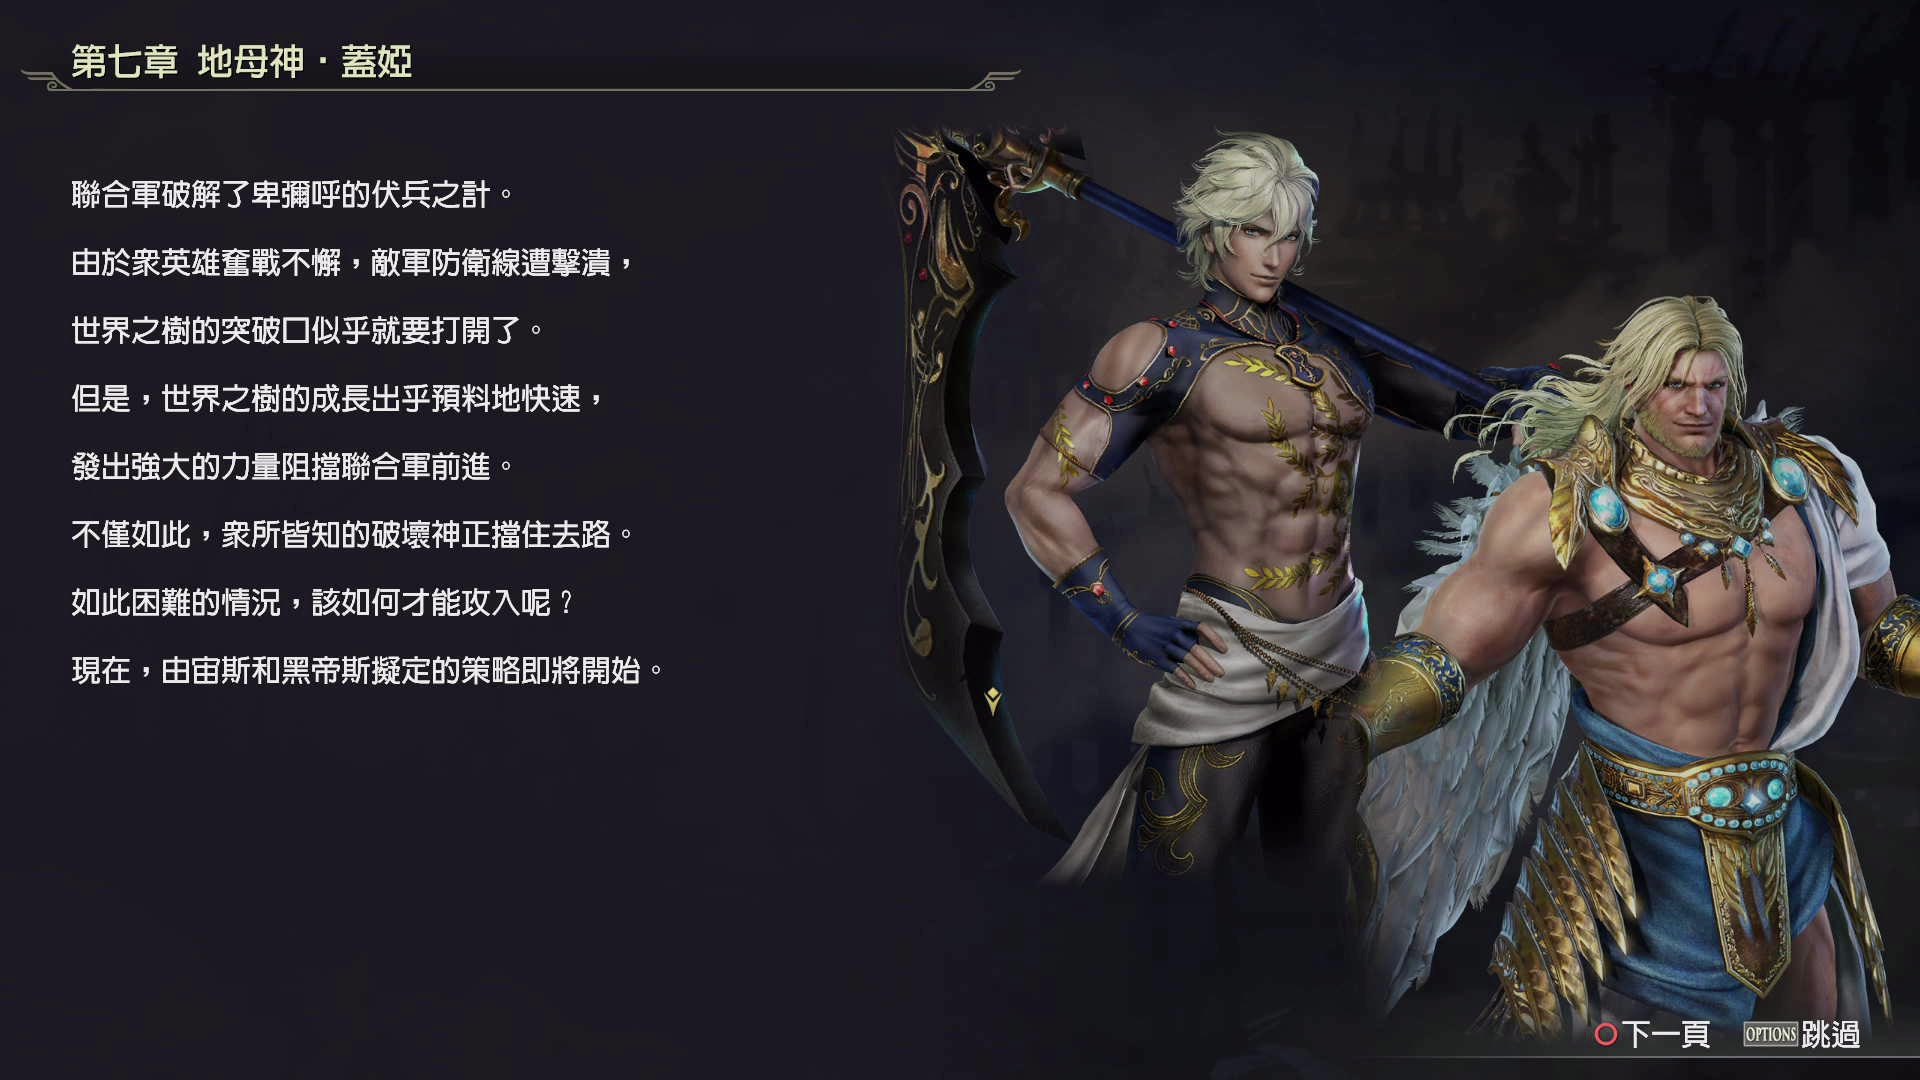
Task: Click the chapter title 第七章 地母神・蓋婭
Action: [241, 62]
